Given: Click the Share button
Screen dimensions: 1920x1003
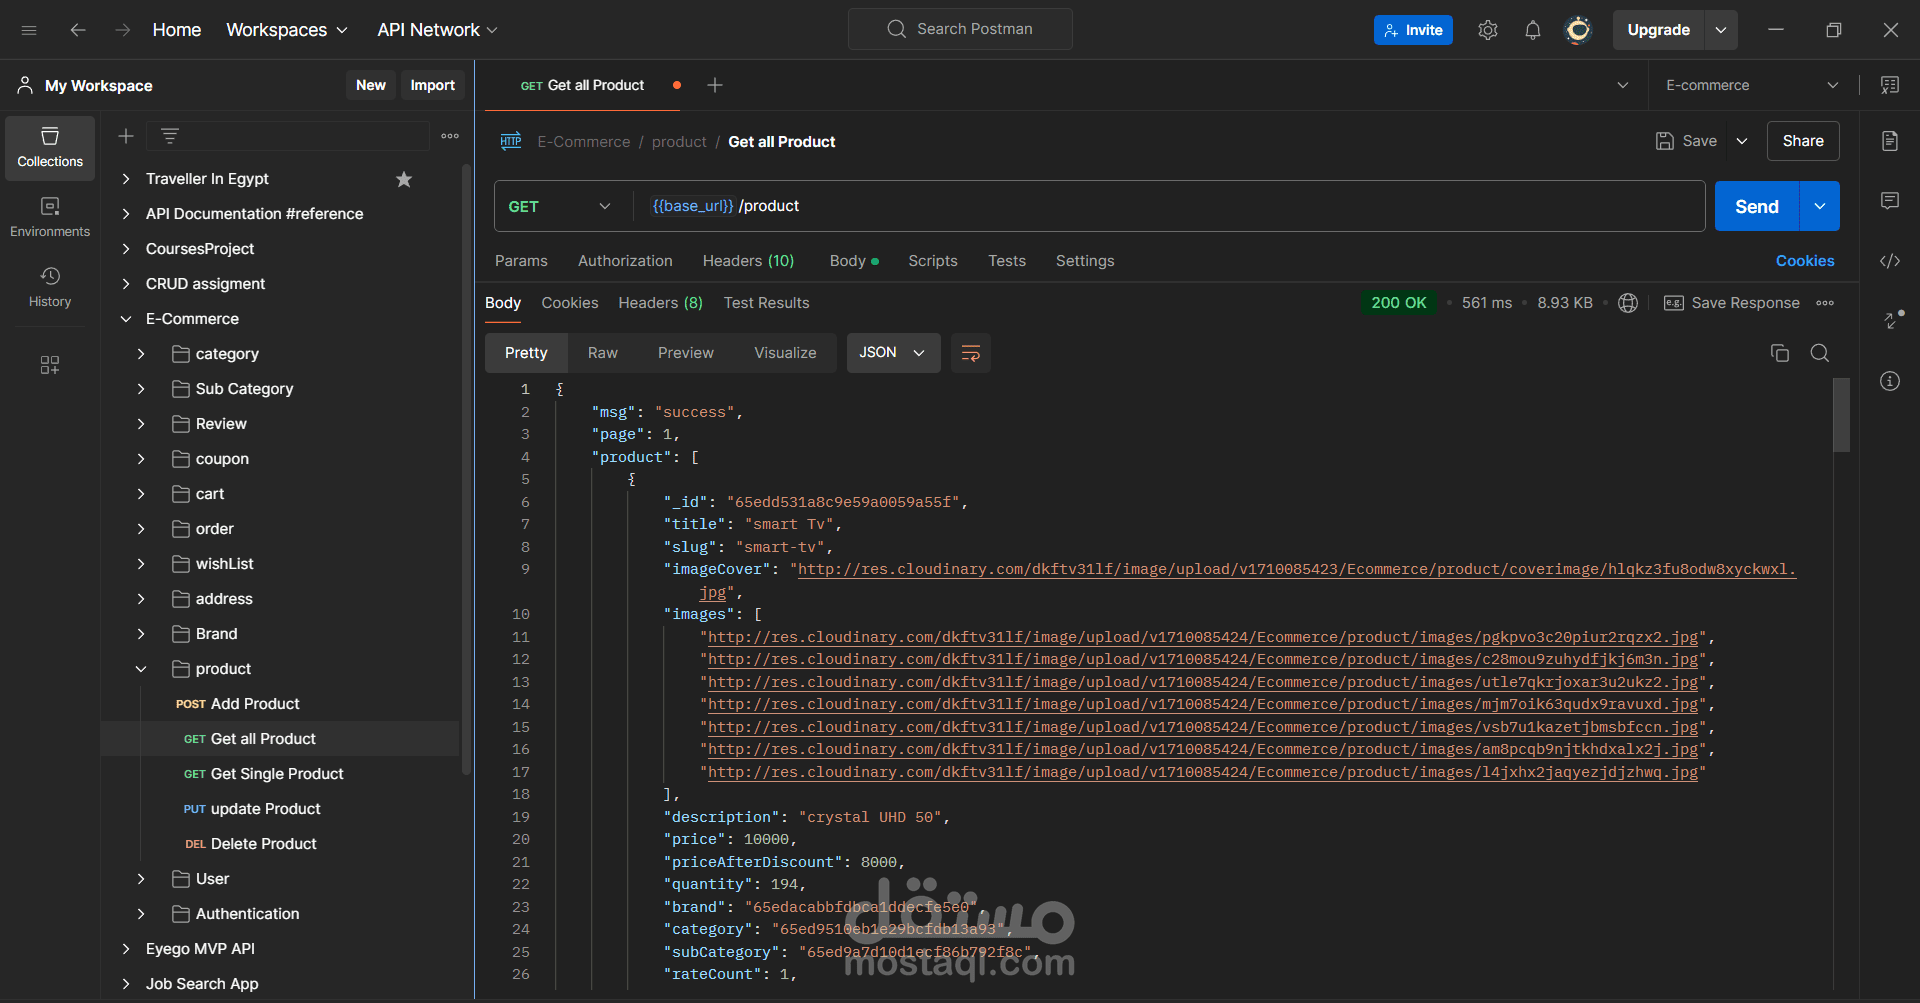Looking at the screenshot, I should (x=1803, y=141).
